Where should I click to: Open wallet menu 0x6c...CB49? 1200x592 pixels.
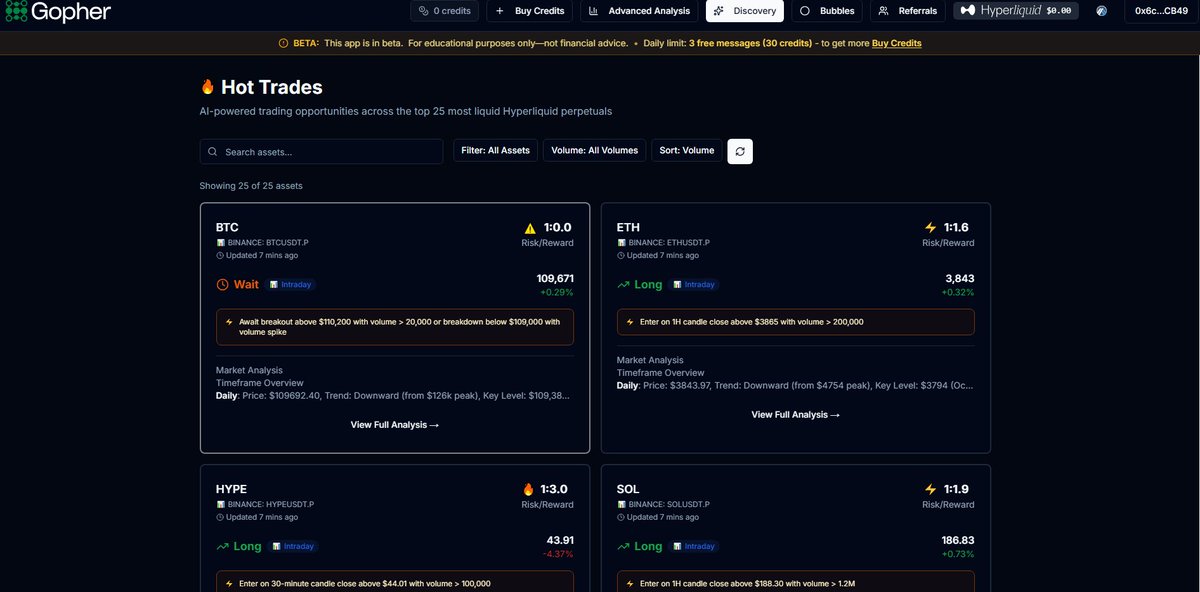[x=1161, y=11]
